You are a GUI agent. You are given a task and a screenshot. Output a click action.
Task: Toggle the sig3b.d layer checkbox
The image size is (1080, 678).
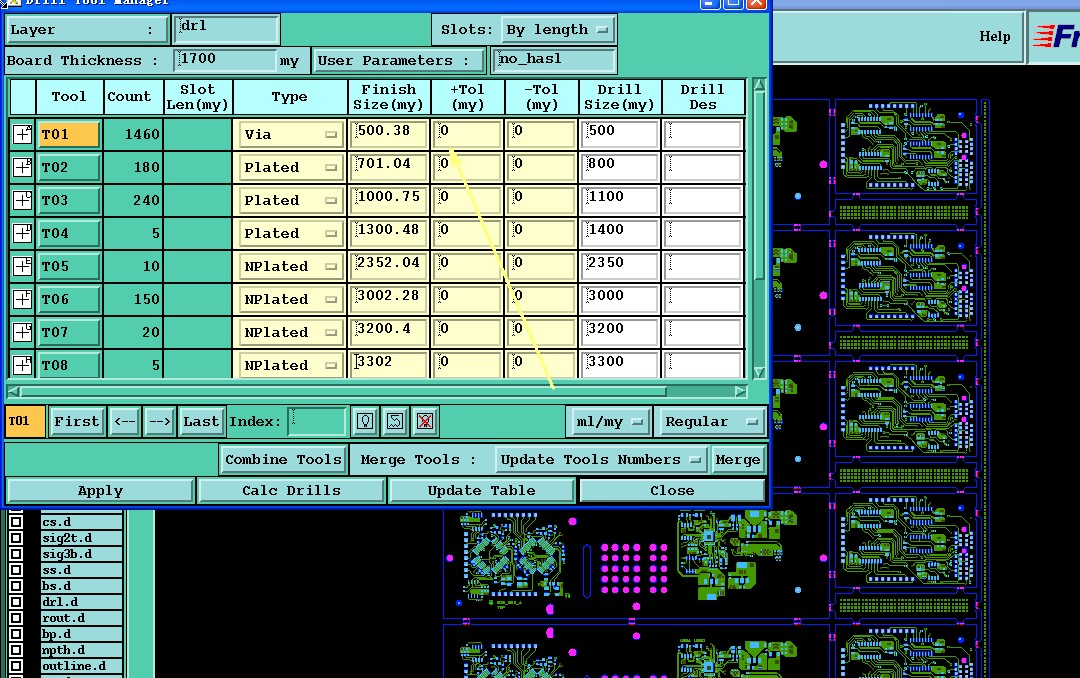tap(16, 554)
